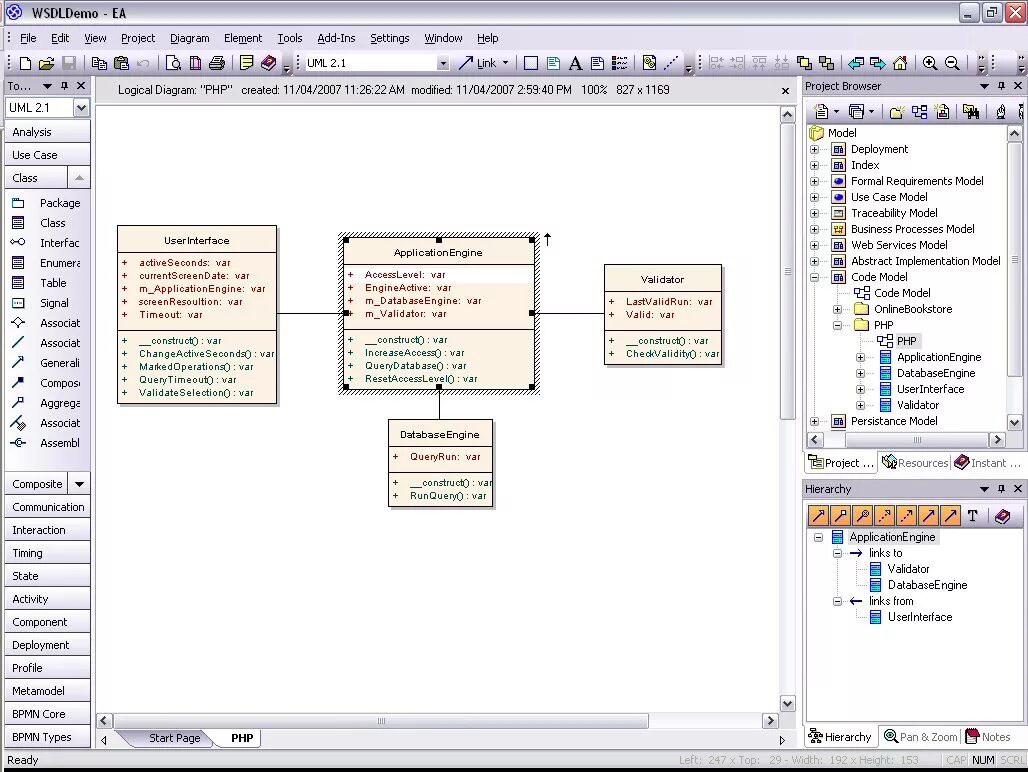Expand the ApplicationEngine class in Project Browser
This screenshot has height=772, width=1028.
point(860,357)
